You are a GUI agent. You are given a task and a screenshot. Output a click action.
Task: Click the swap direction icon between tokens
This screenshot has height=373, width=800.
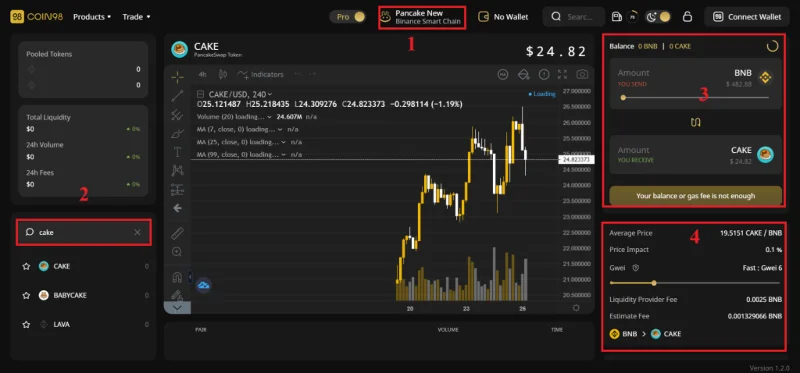696,122
